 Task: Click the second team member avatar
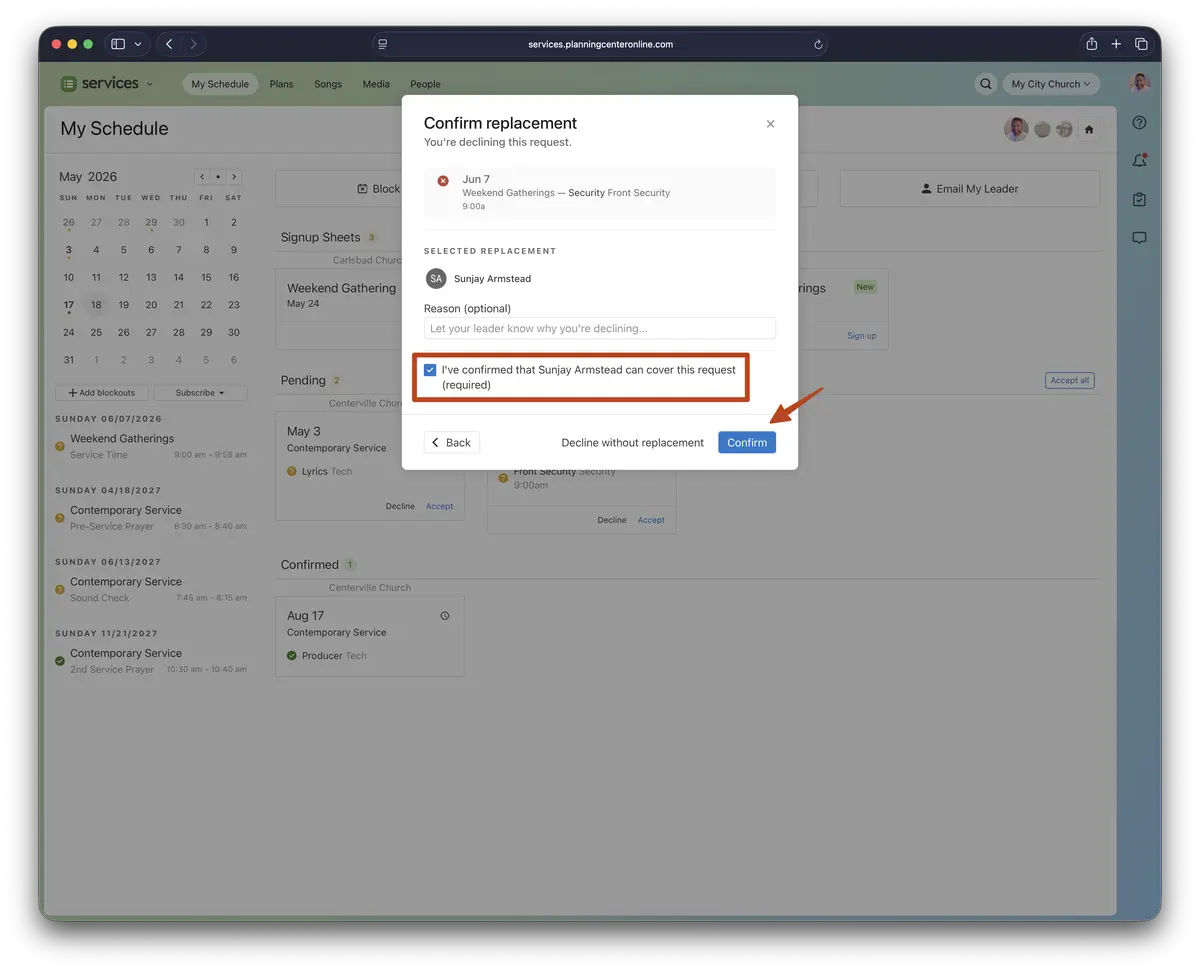[1042, 129]
